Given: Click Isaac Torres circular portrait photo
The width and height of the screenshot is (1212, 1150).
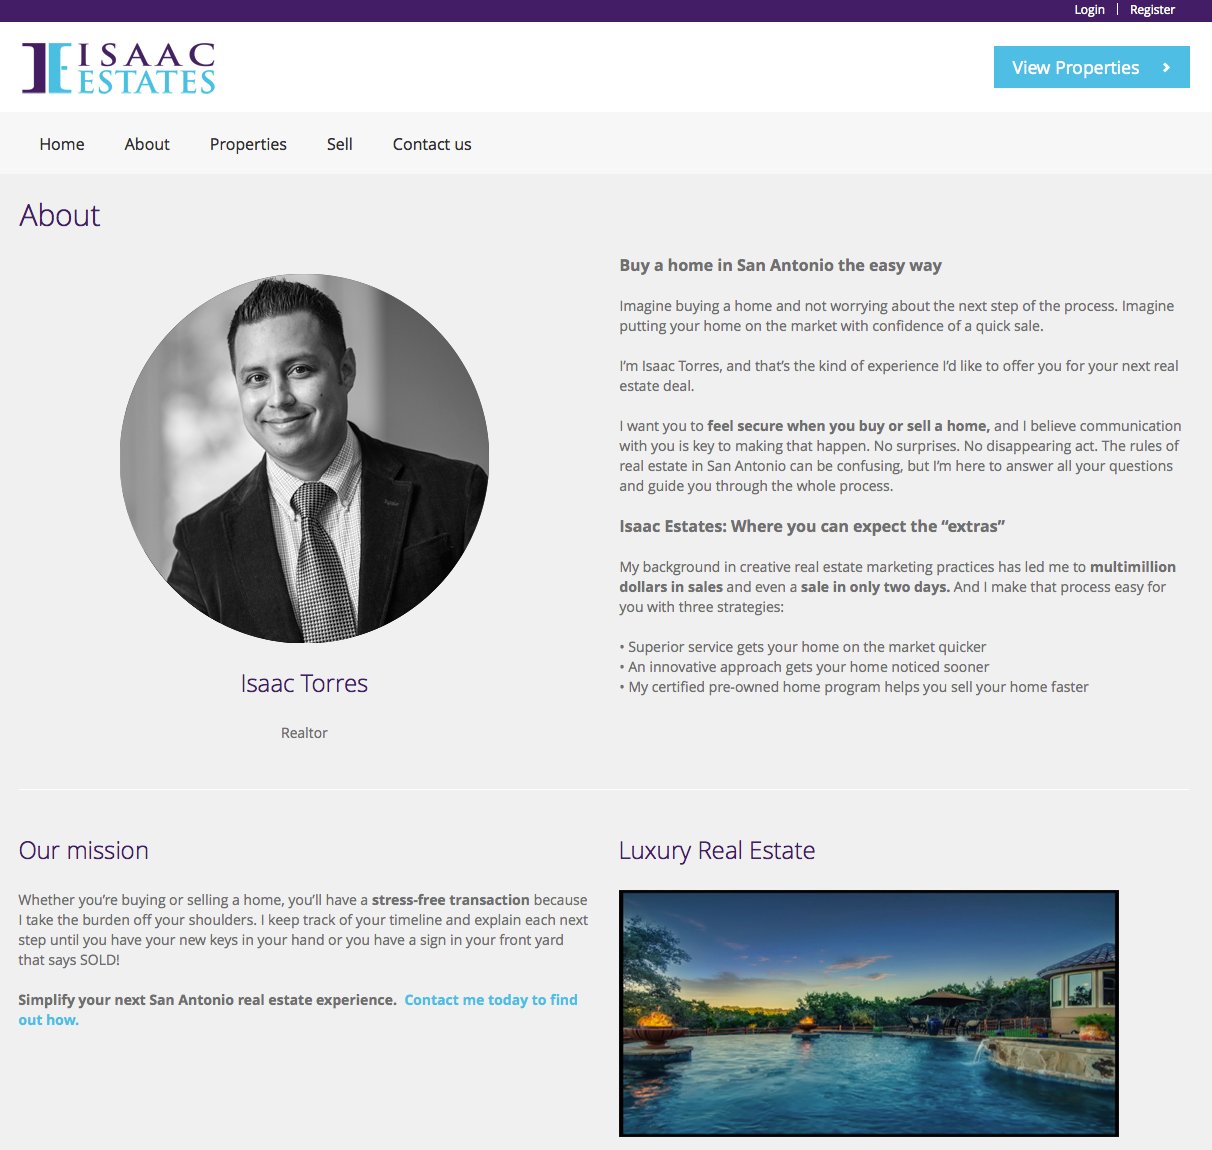Looking at the screenshot, I should [304, 459].
